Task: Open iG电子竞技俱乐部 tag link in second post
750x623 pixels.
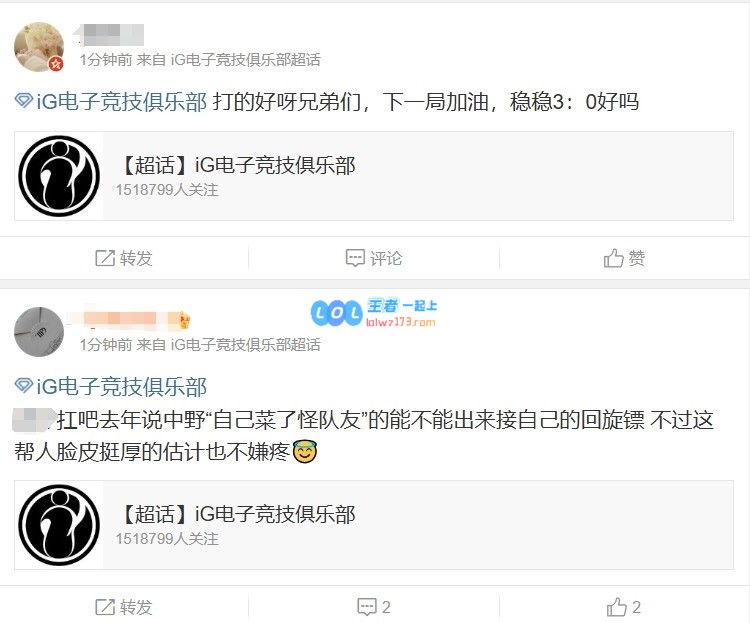Action: (x=121, y=387)
